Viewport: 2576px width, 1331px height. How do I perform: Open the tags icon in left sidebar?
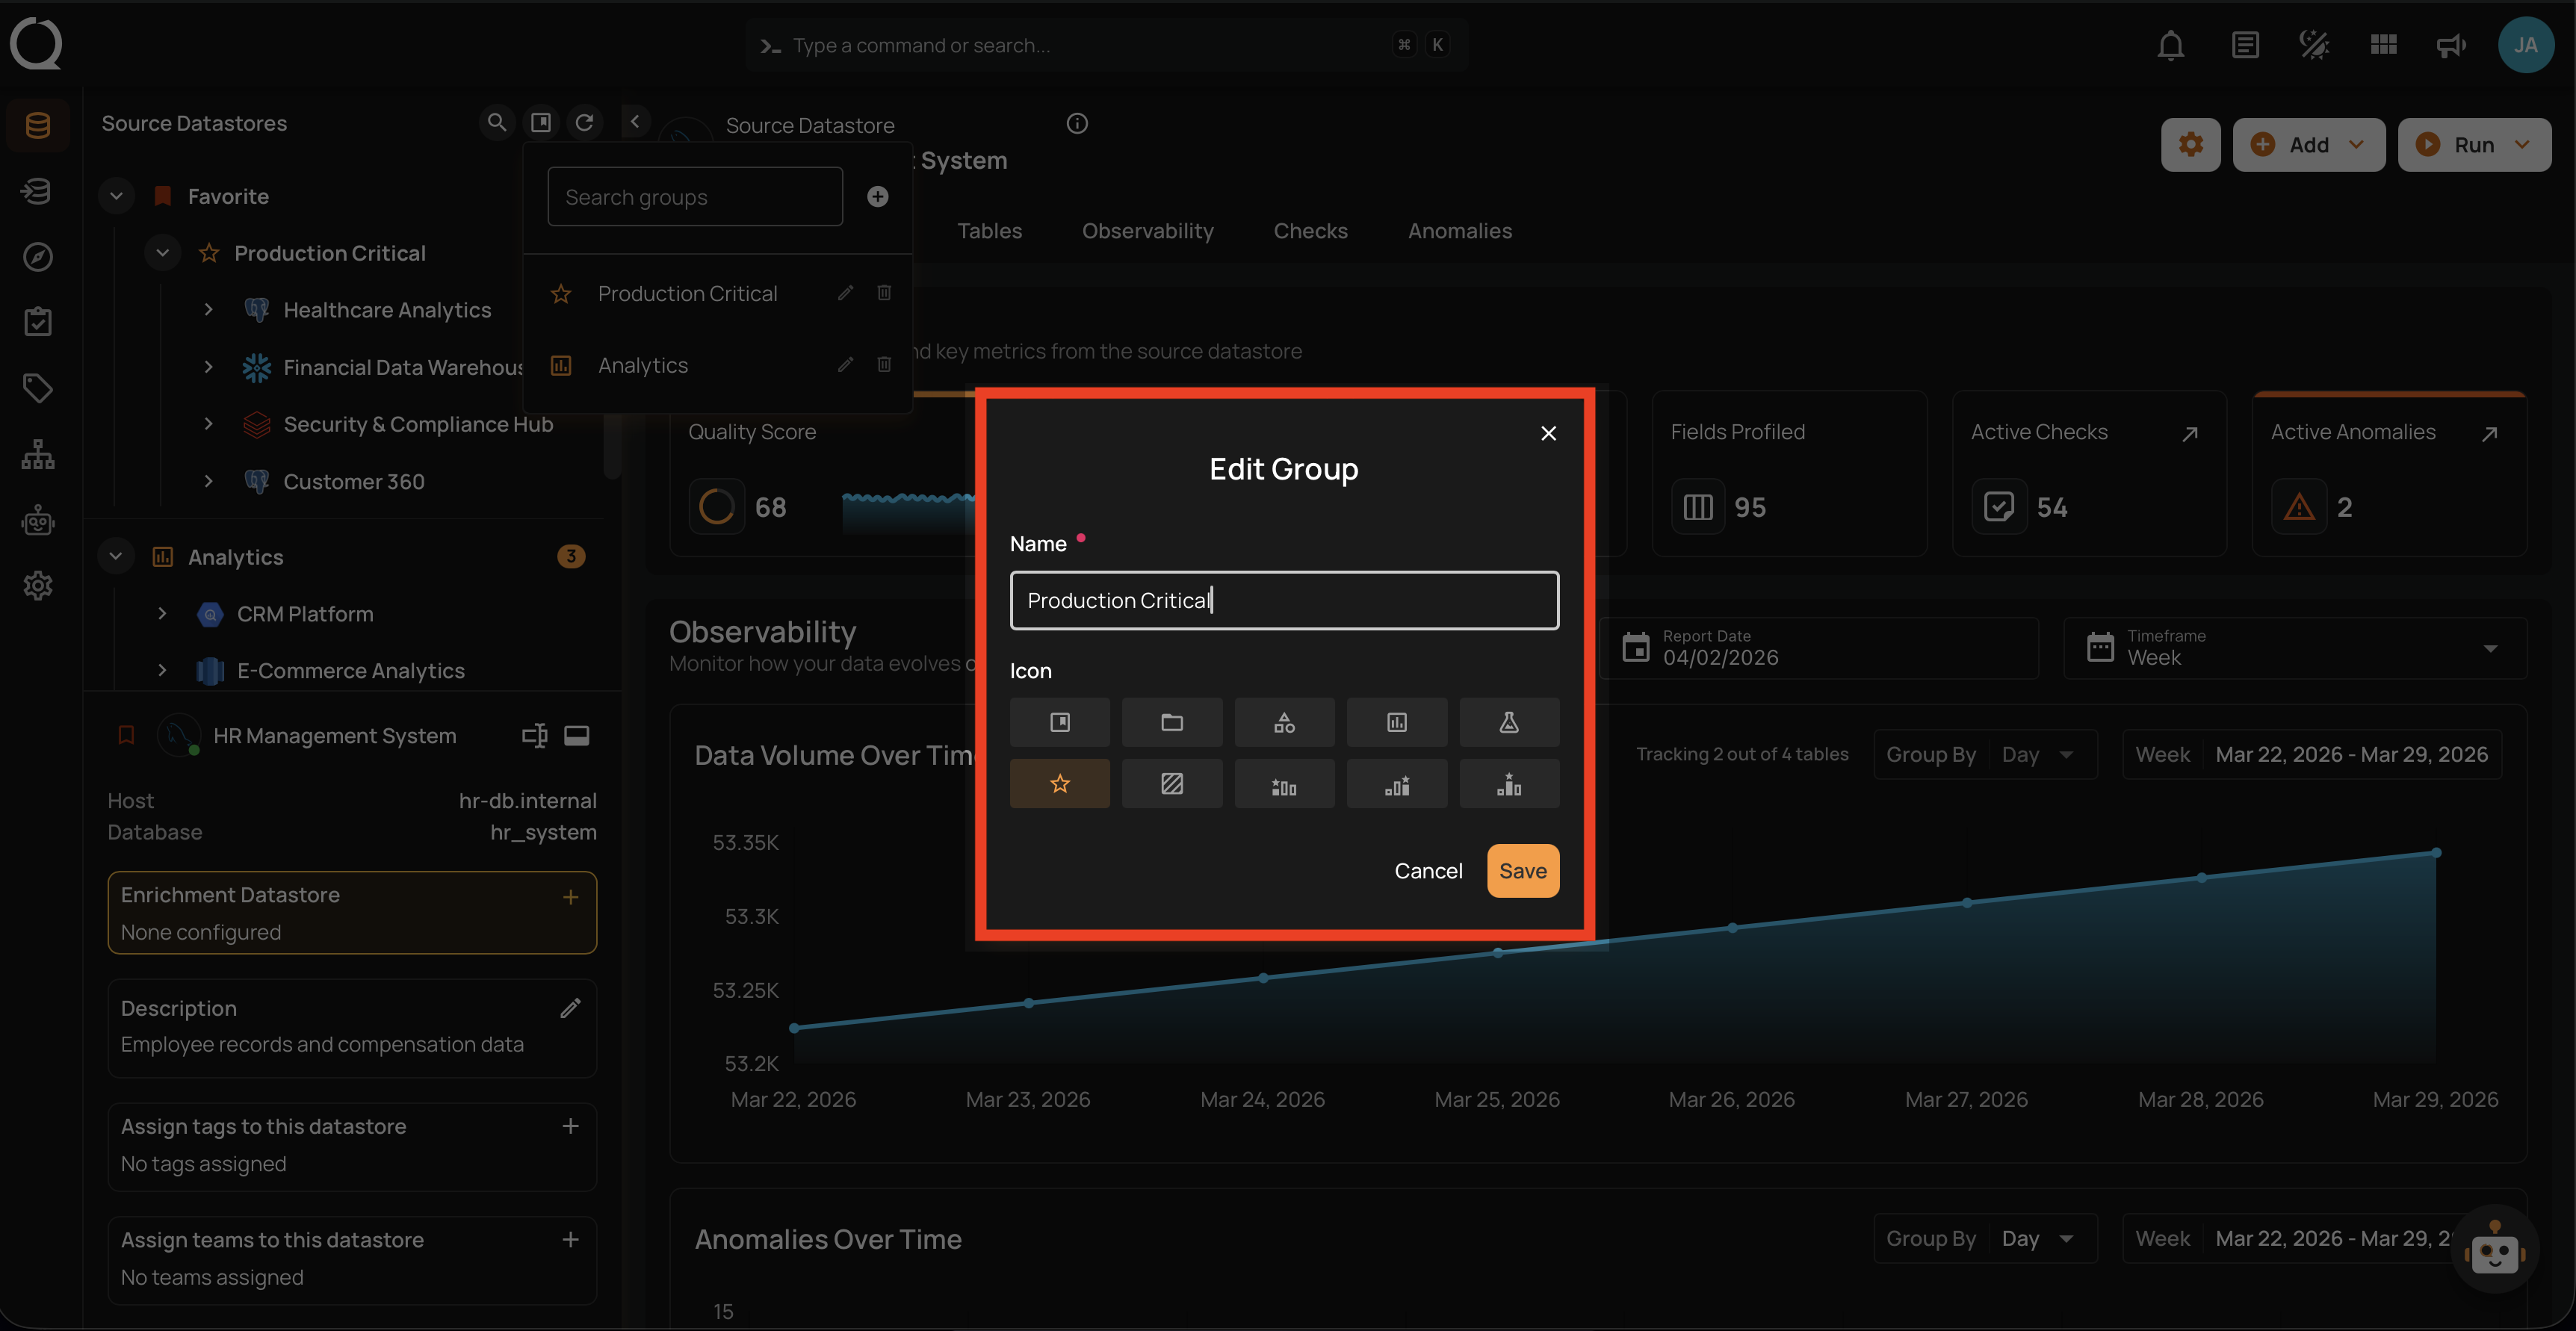pyautogui.click(x=38, y=388)
